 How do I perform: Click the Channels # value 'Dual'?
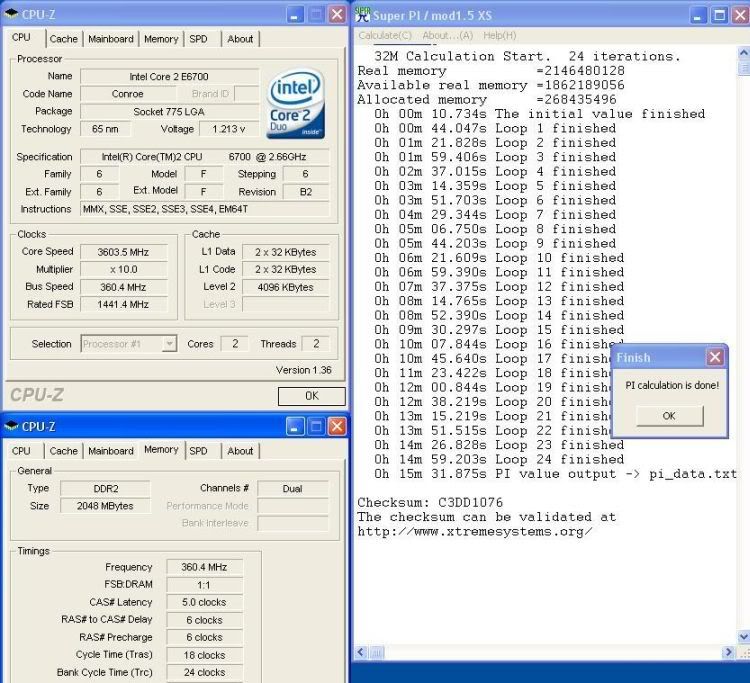[x=293, y=488]
